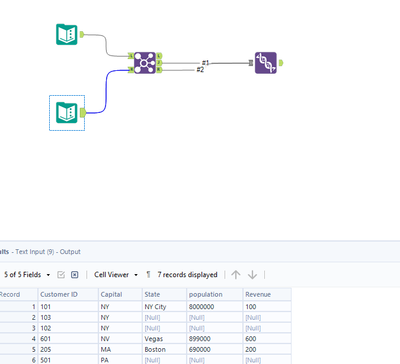This screenshot has height=364, width=400.
Task: Click the up arrow in the results toolbar
Action: click(x=236, y=275)
